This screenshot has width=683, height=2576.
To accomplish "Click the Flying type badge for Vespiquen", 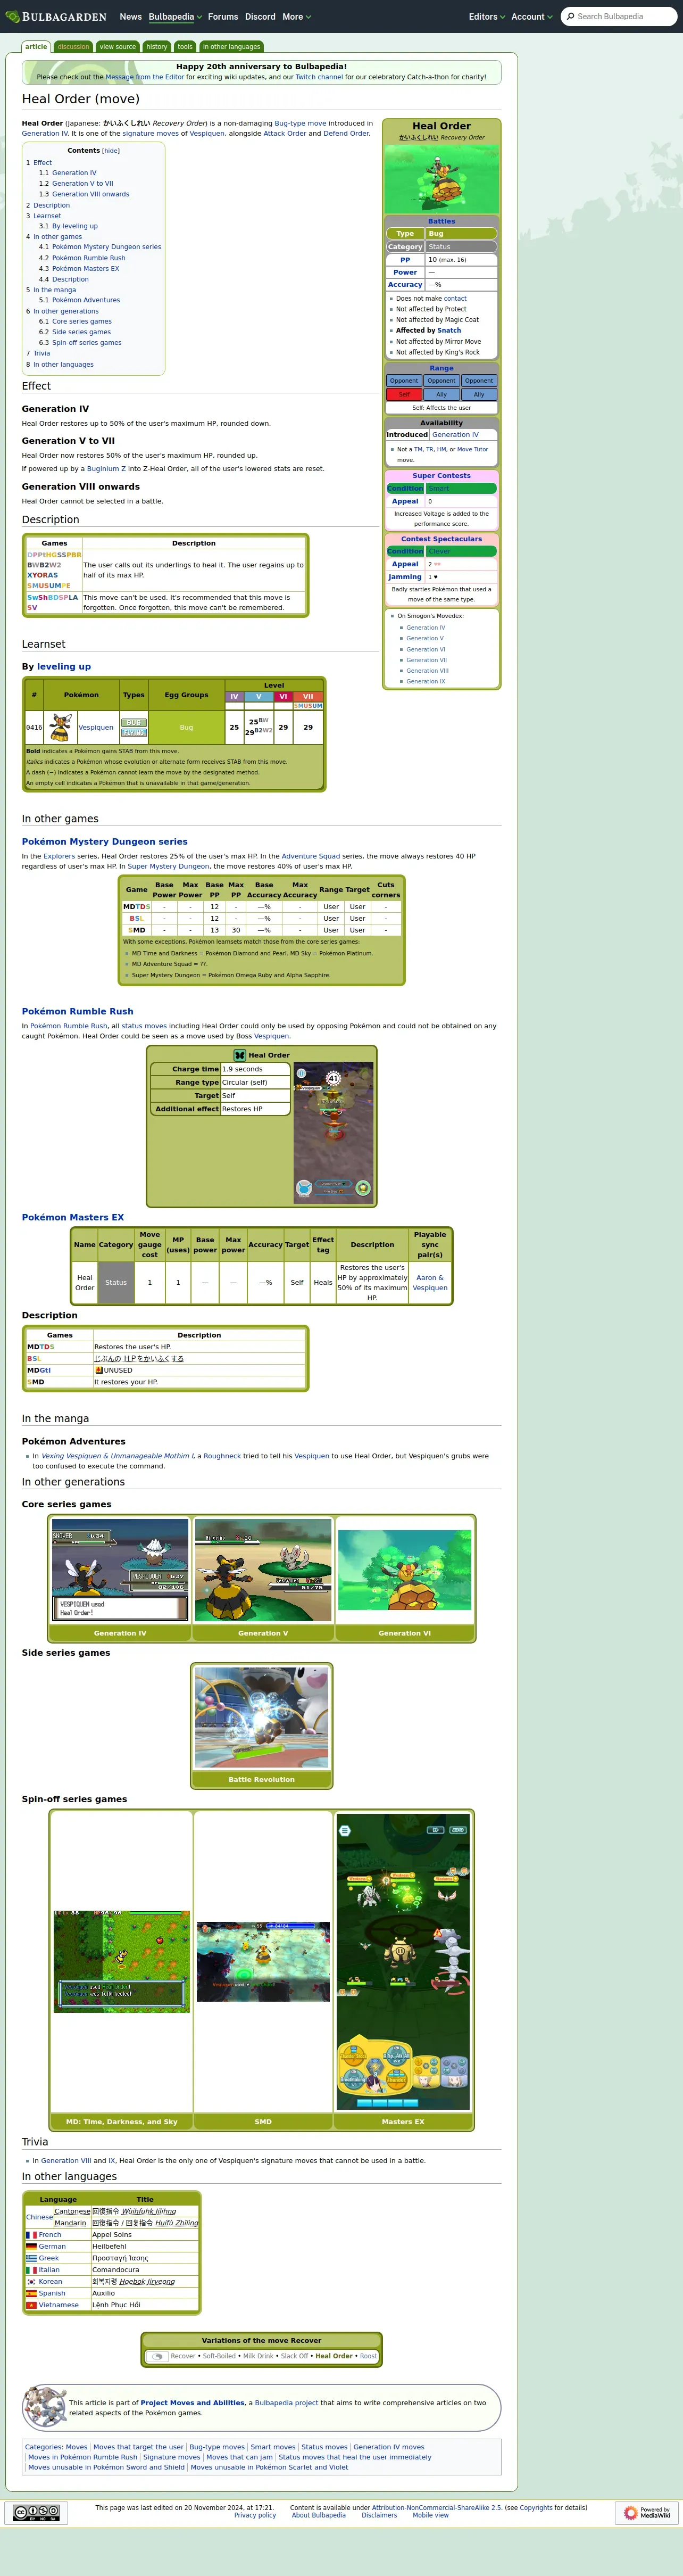I will tap(133, 733).
